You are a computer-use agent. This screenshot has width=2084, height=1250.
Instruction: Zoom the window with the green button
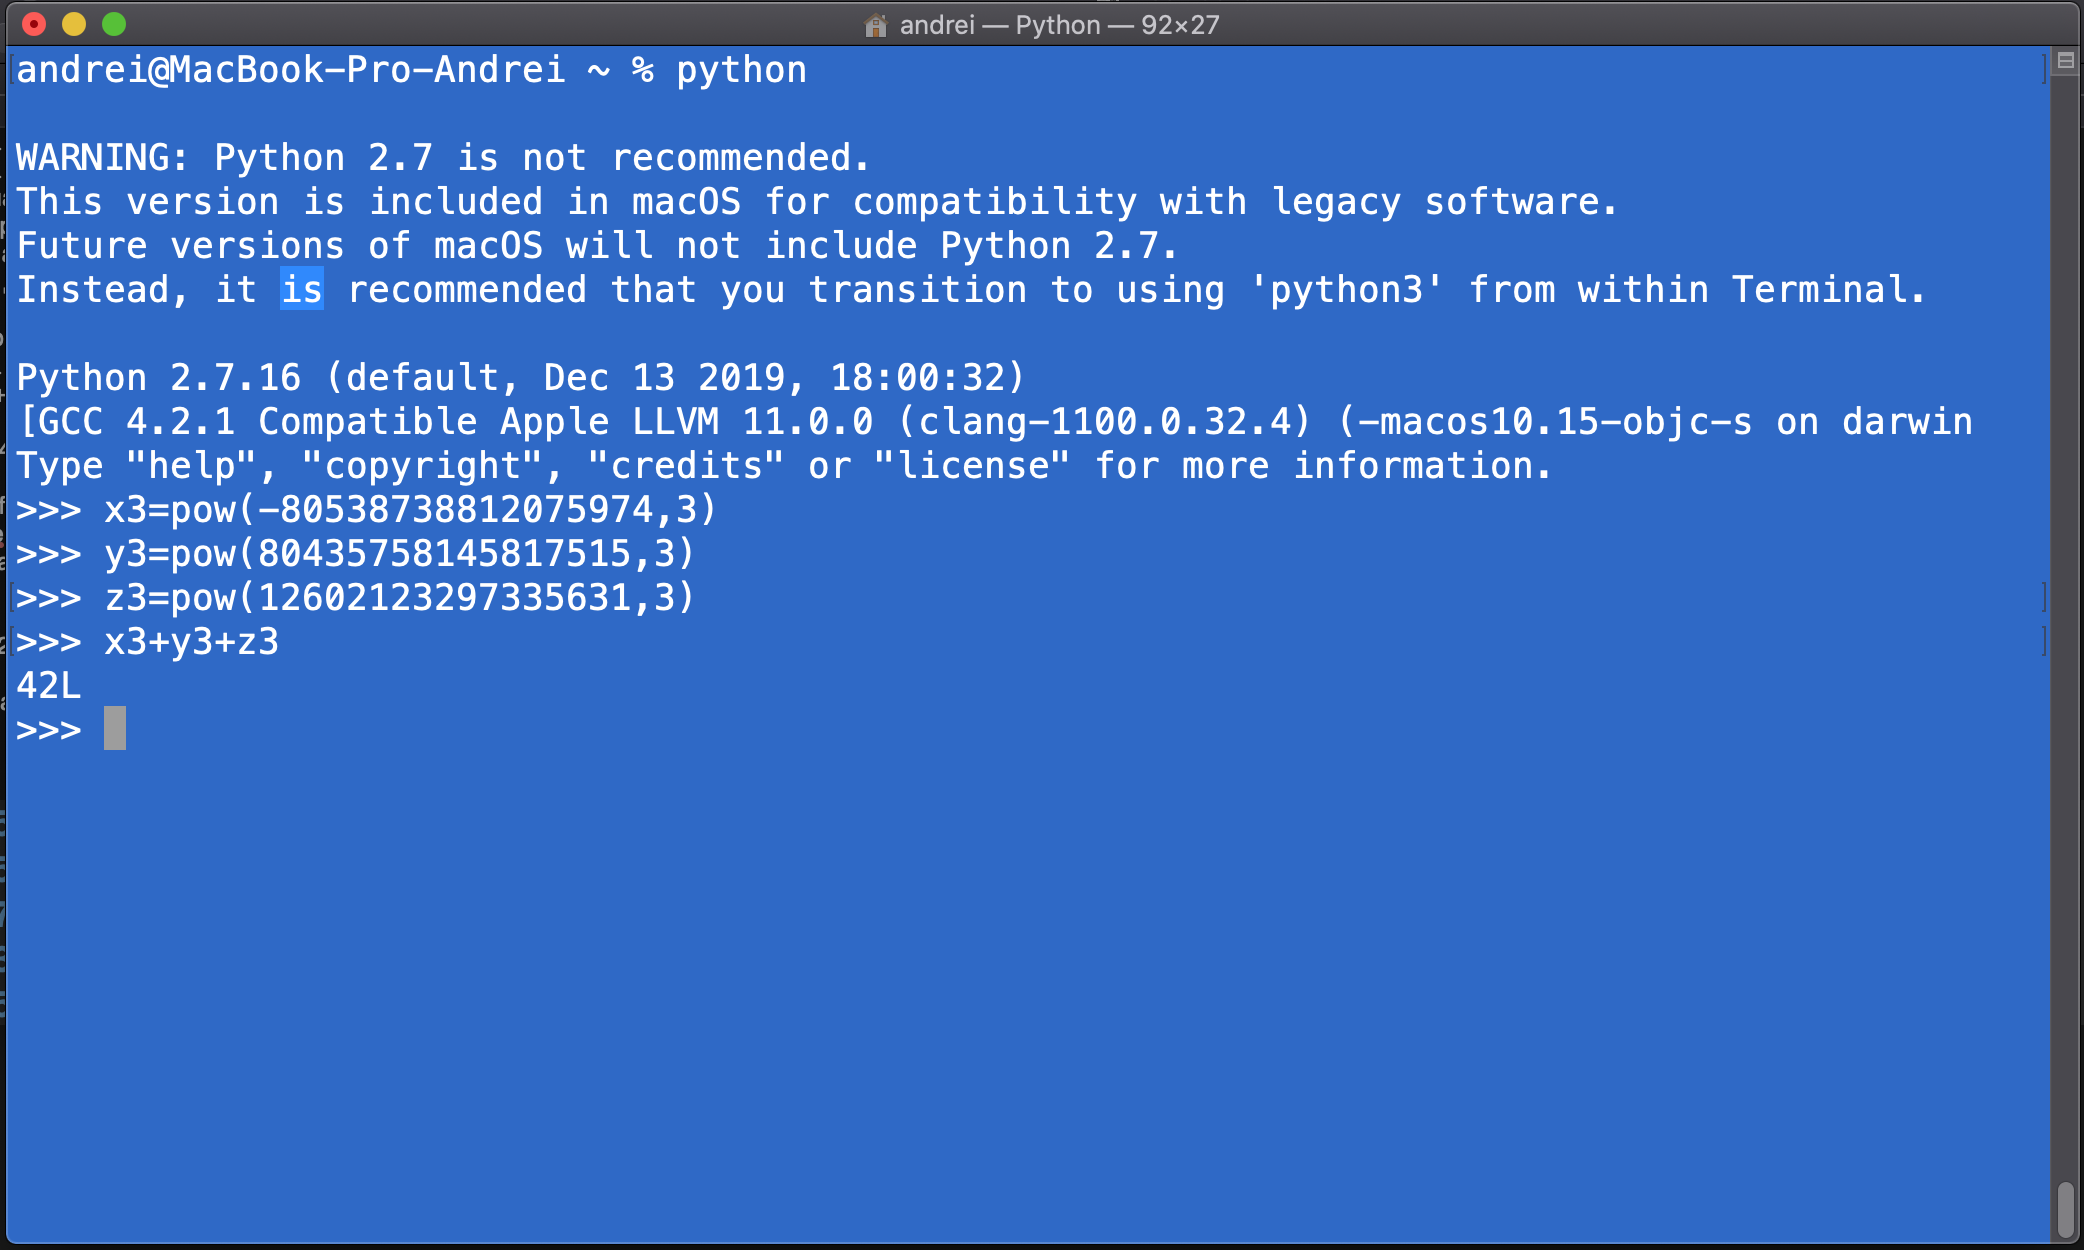point(114,24)
